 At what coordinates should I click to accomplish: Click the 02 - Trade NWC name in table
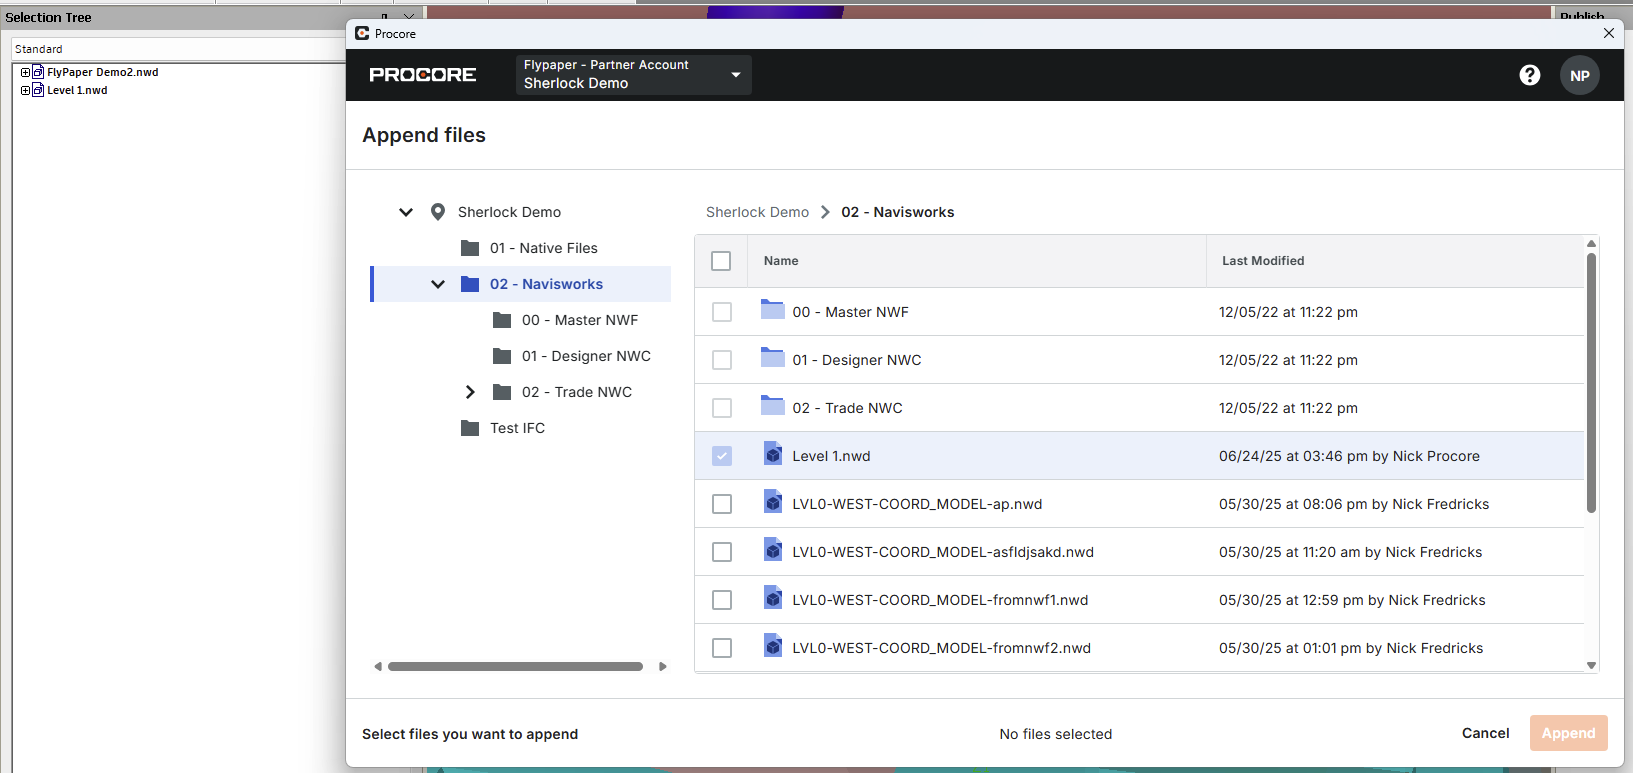[847, 408]
